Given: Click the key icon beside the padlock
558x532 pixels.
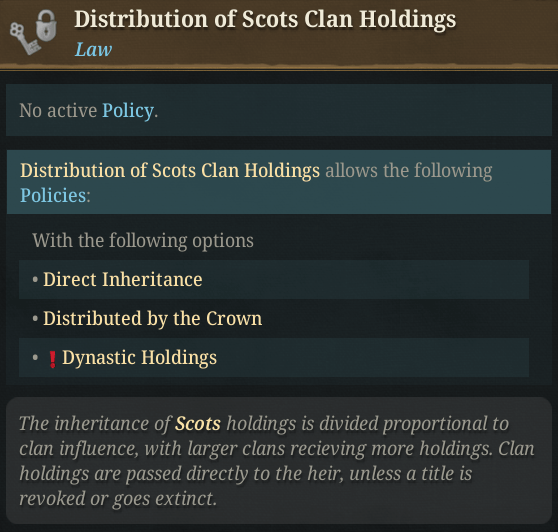Looking at the screenshot, I should (24, 38).
